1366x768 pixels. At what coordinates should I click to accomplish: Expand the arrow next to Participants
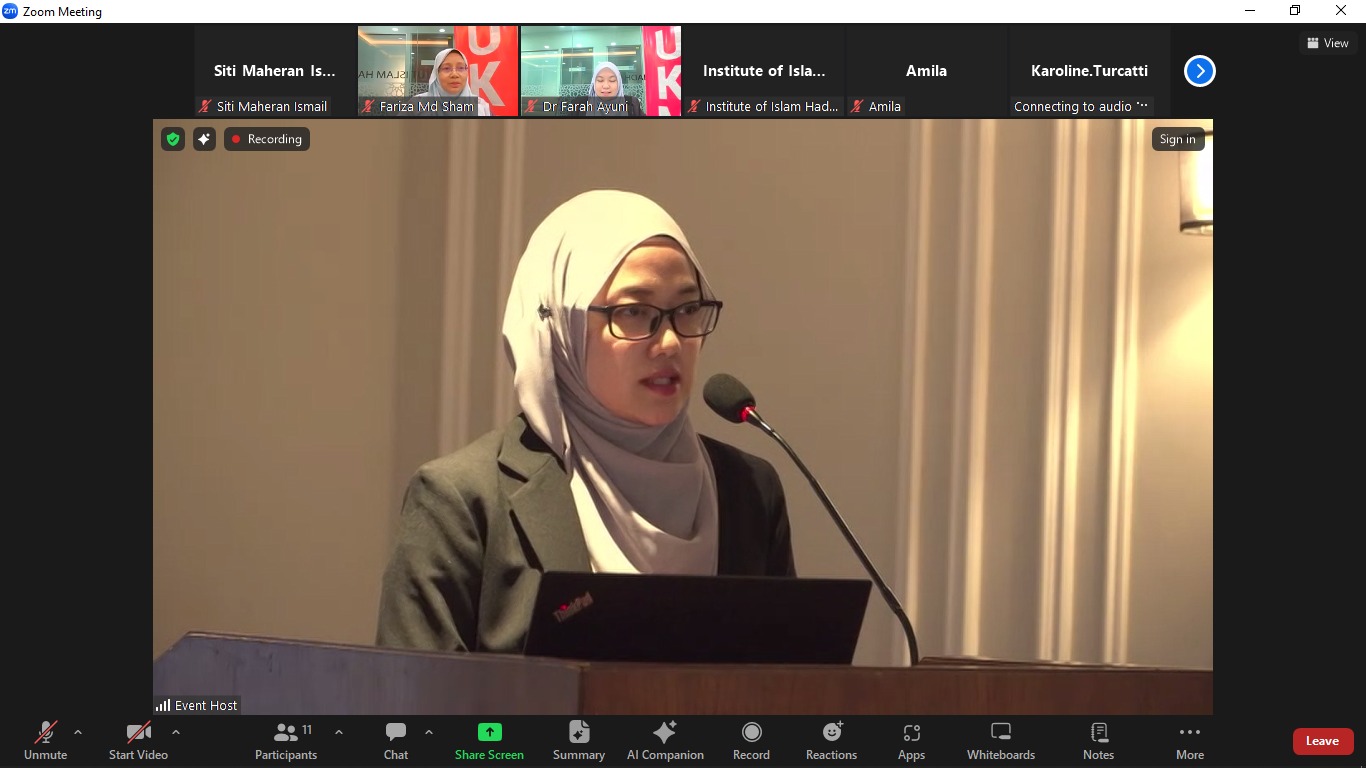[339, 732]
